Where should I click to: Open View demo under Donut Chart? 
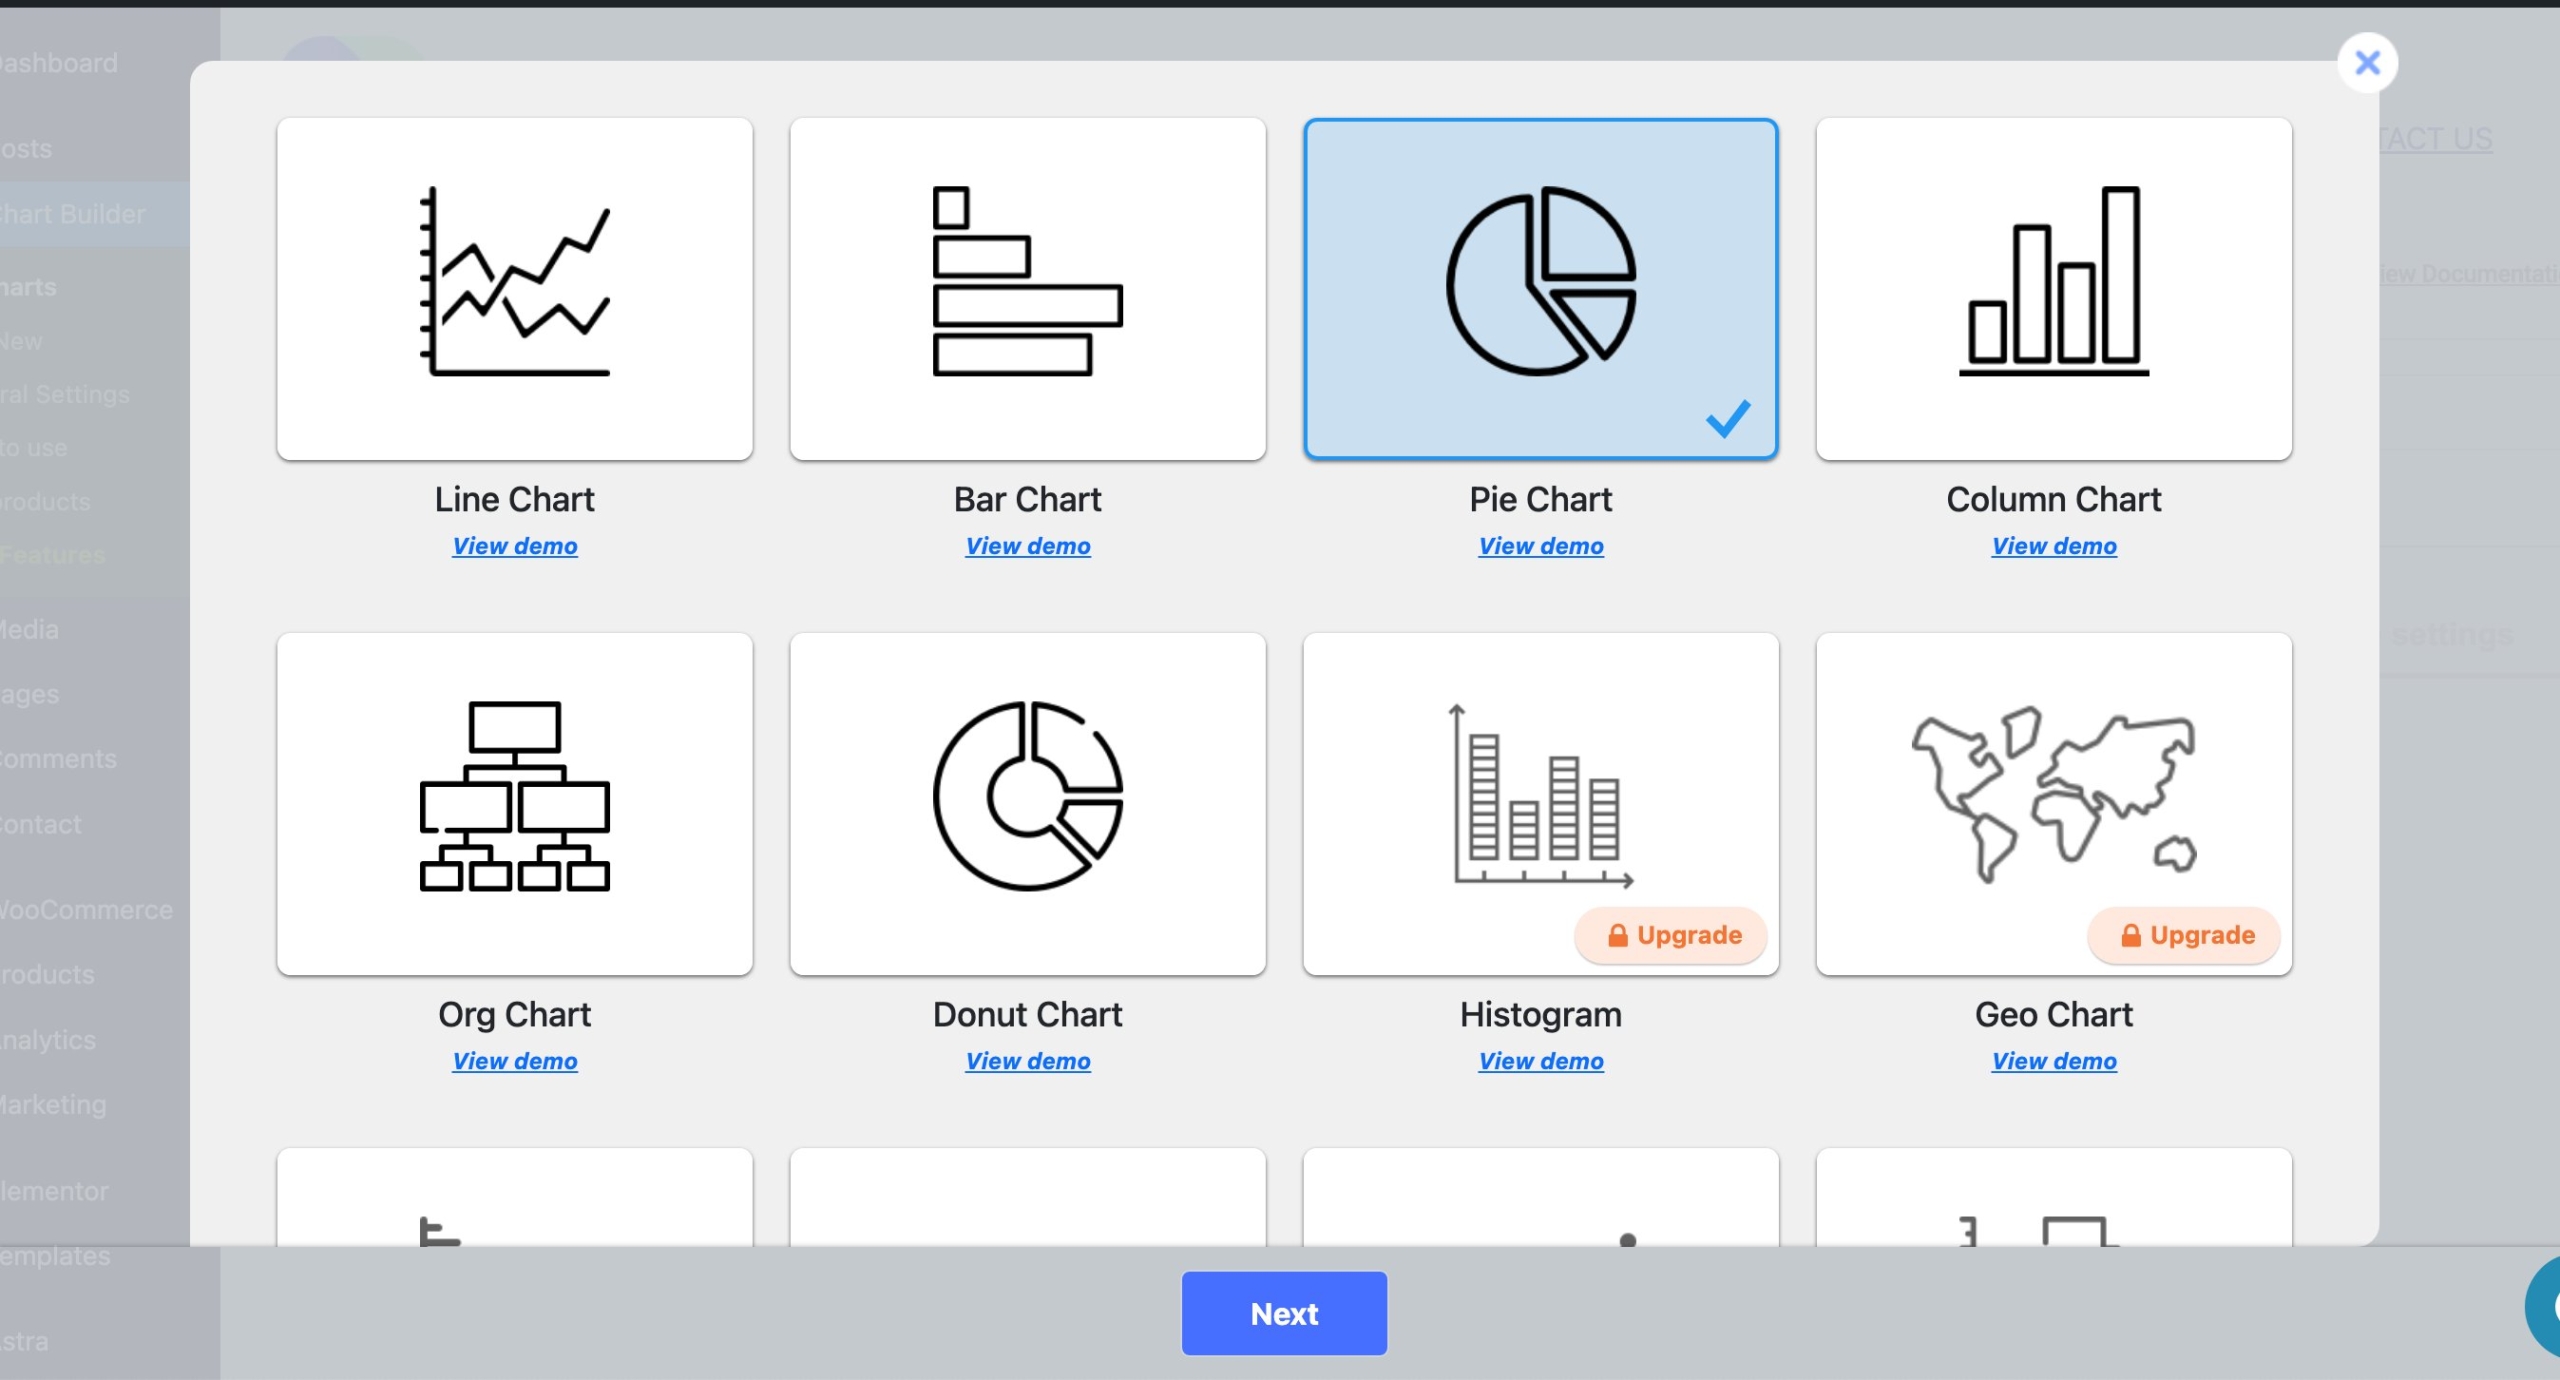pos(1027,1061)
